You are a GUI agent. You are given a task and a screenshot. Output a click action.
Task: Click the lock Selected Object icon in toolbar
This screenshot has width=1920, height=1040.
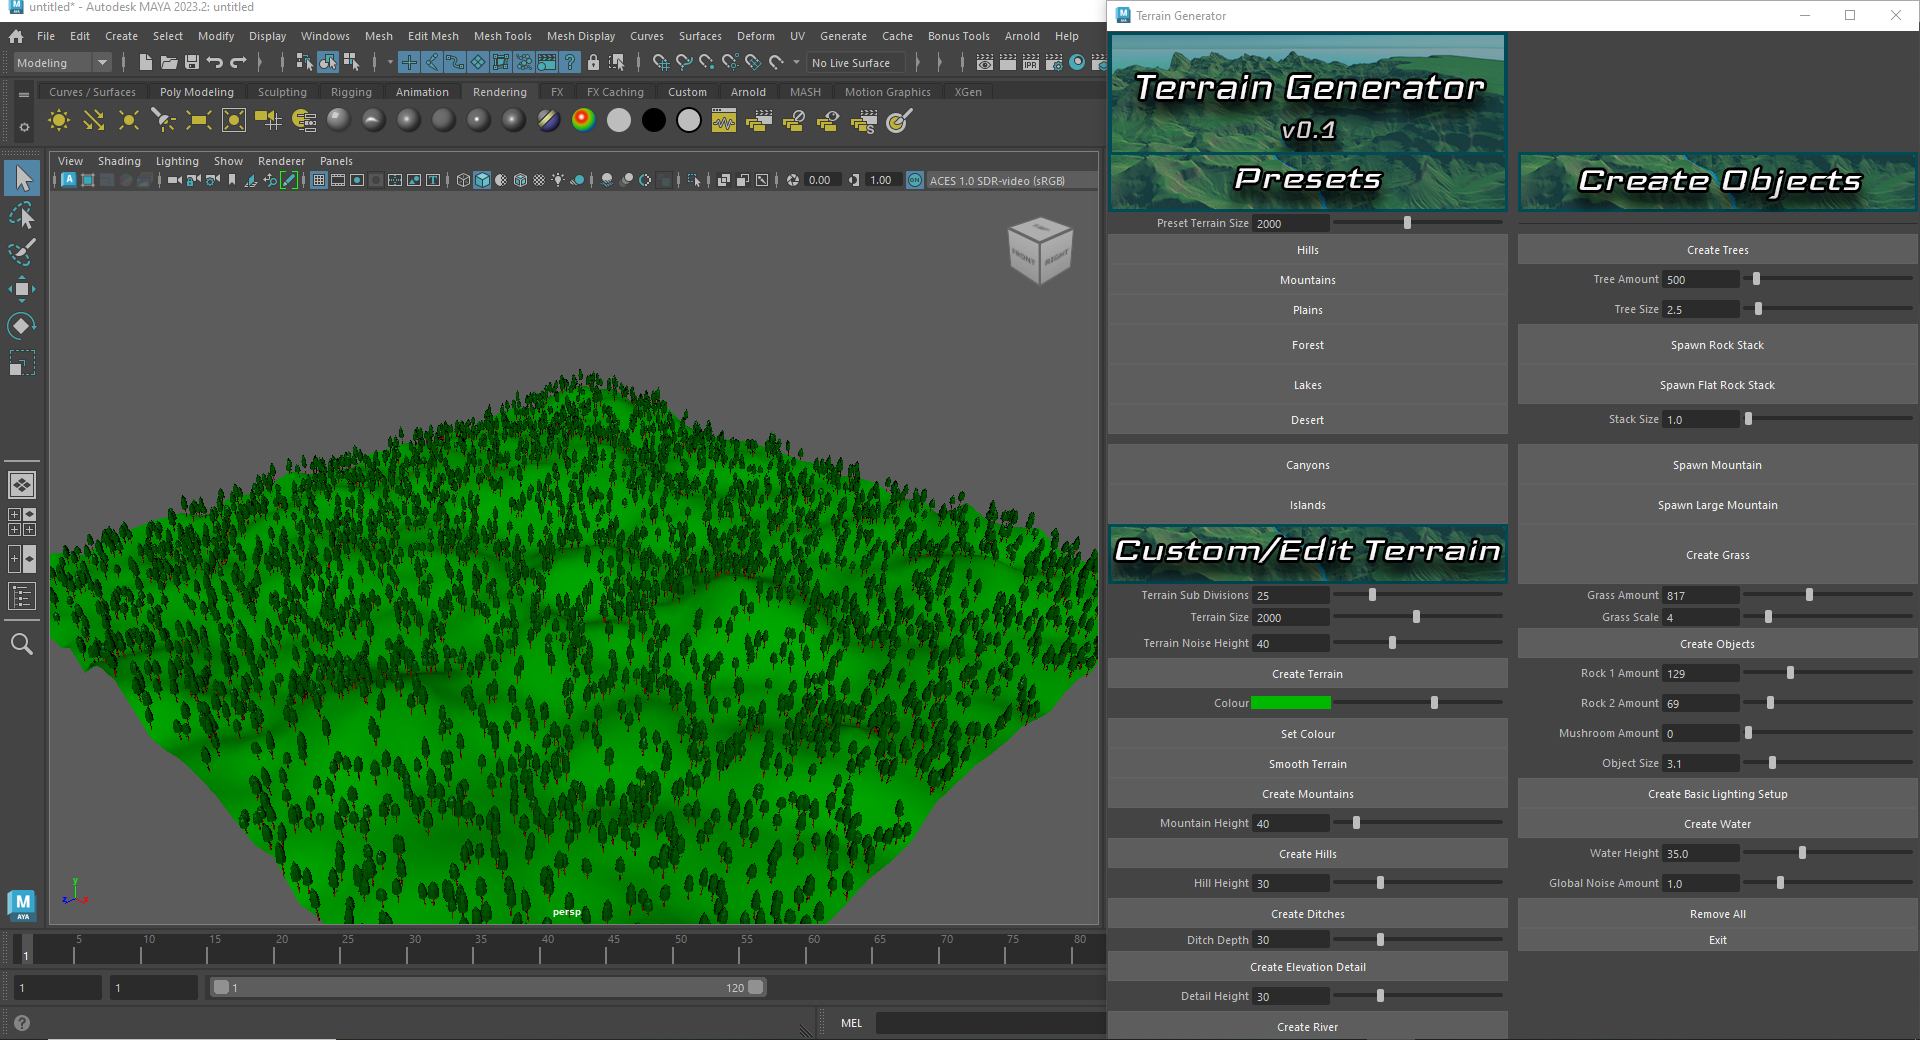pyautogui.click(x=593, y=62)
